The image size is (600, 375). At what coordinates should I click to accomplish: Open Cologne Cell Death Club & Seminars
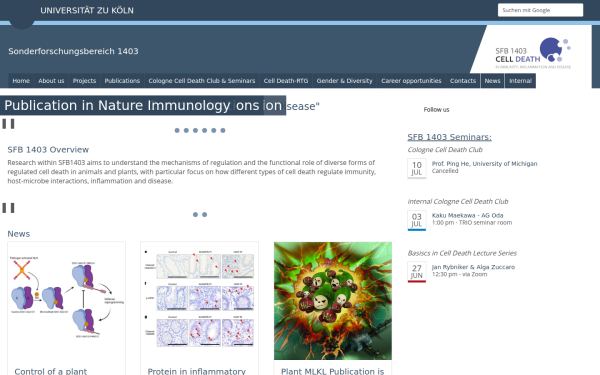point(202,81)
